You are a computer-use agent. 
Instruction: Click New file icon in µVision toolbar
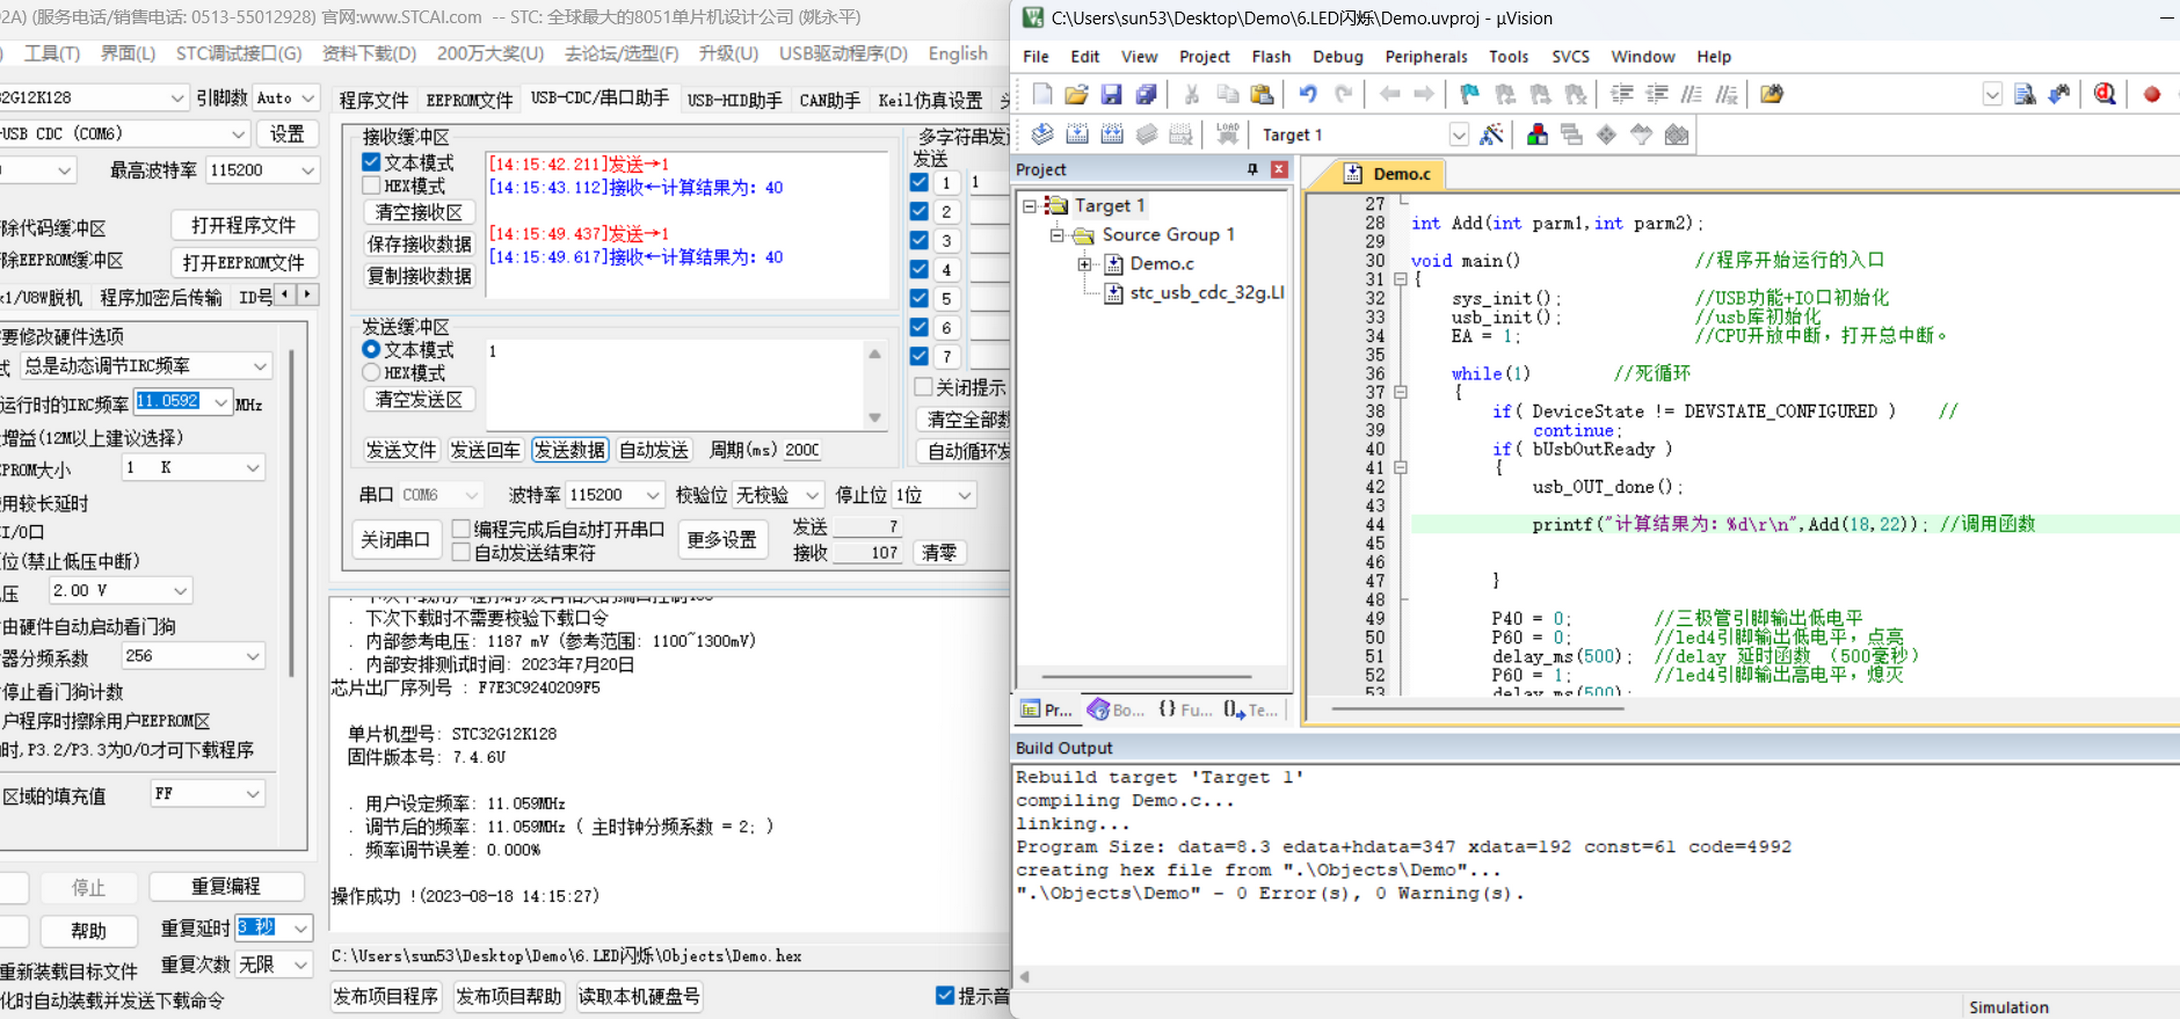pyautogui.click(x=1041, y=94)
